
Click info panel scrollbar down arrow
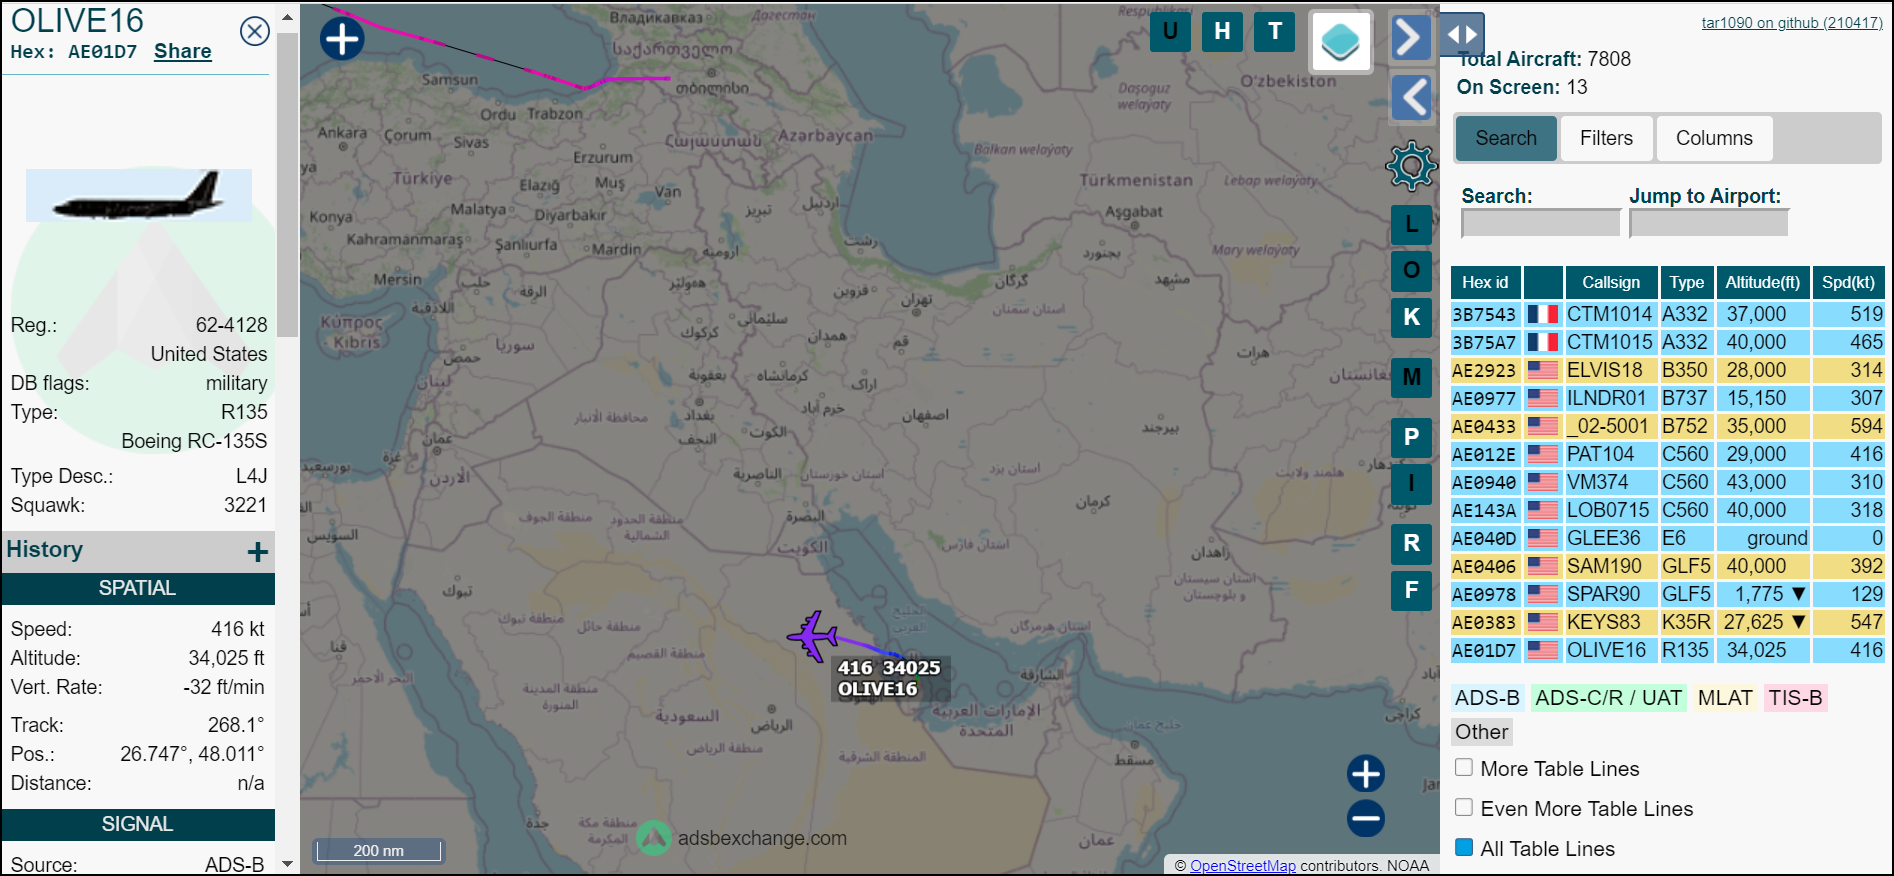pos(287,864)
